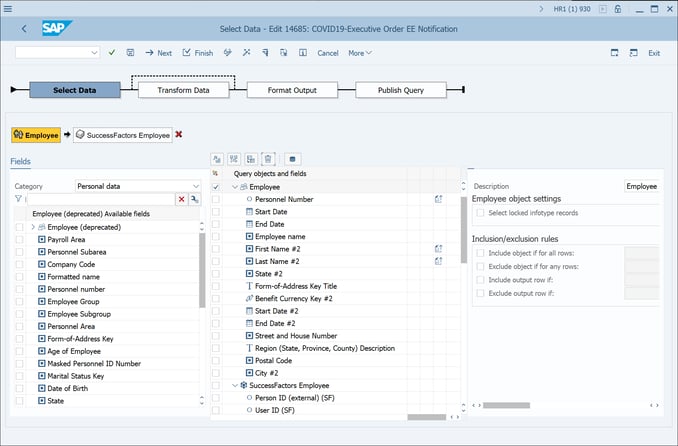Viewport: 678px width, 446px height.
Task: Check Exclude object if for any rows
Action: coord(480,266)
